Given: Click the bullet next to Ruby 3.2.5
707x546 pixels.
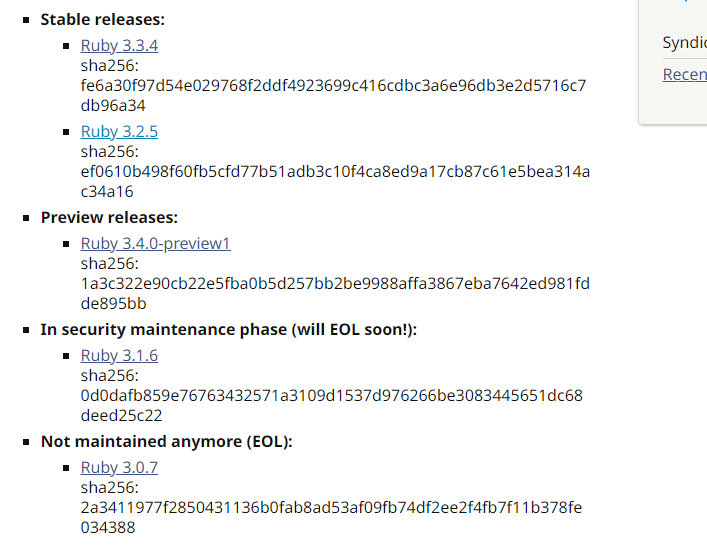Looking at the screenshot, I should pyautogui.click(x=67, y=133).
